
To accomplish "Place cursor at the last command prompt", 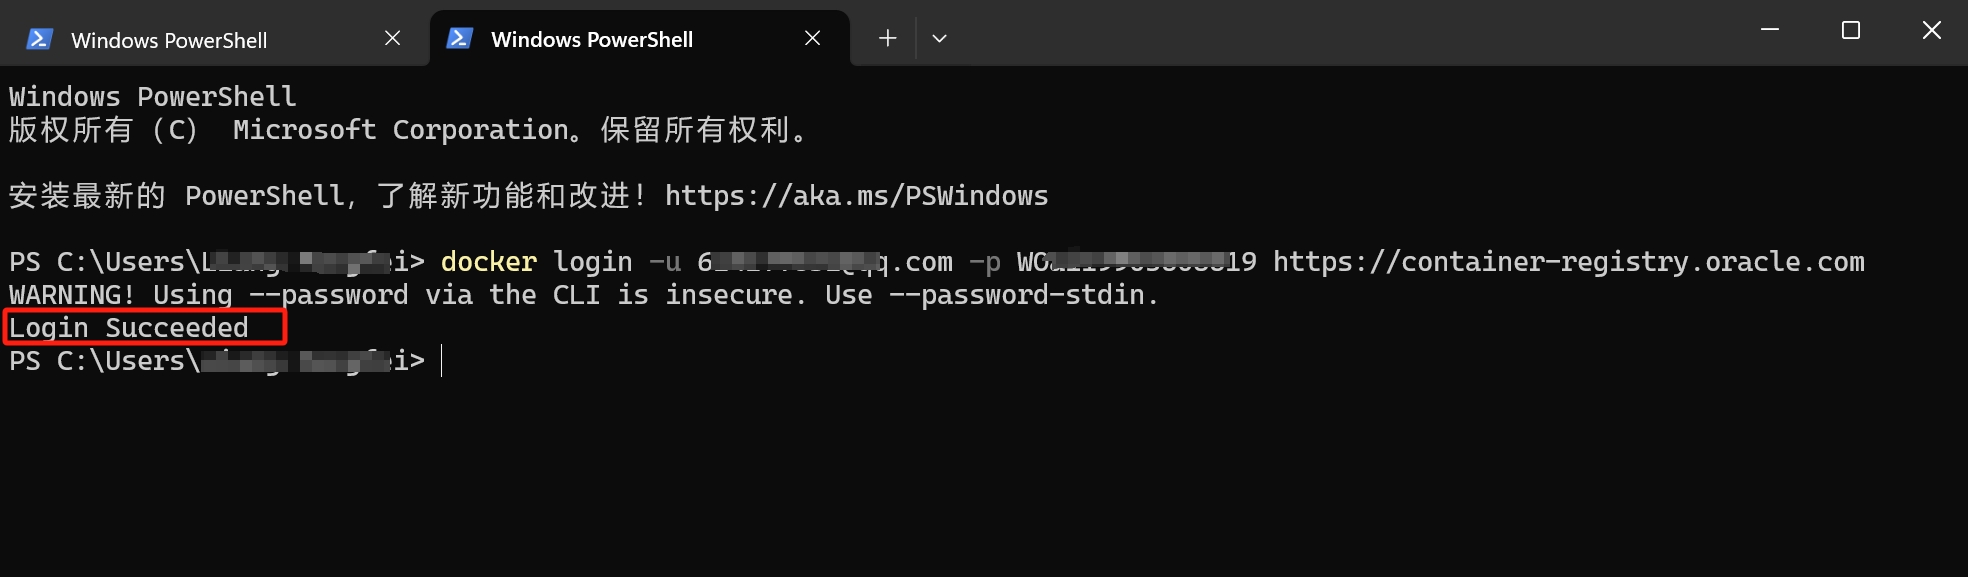I will [x=441, y=361].
